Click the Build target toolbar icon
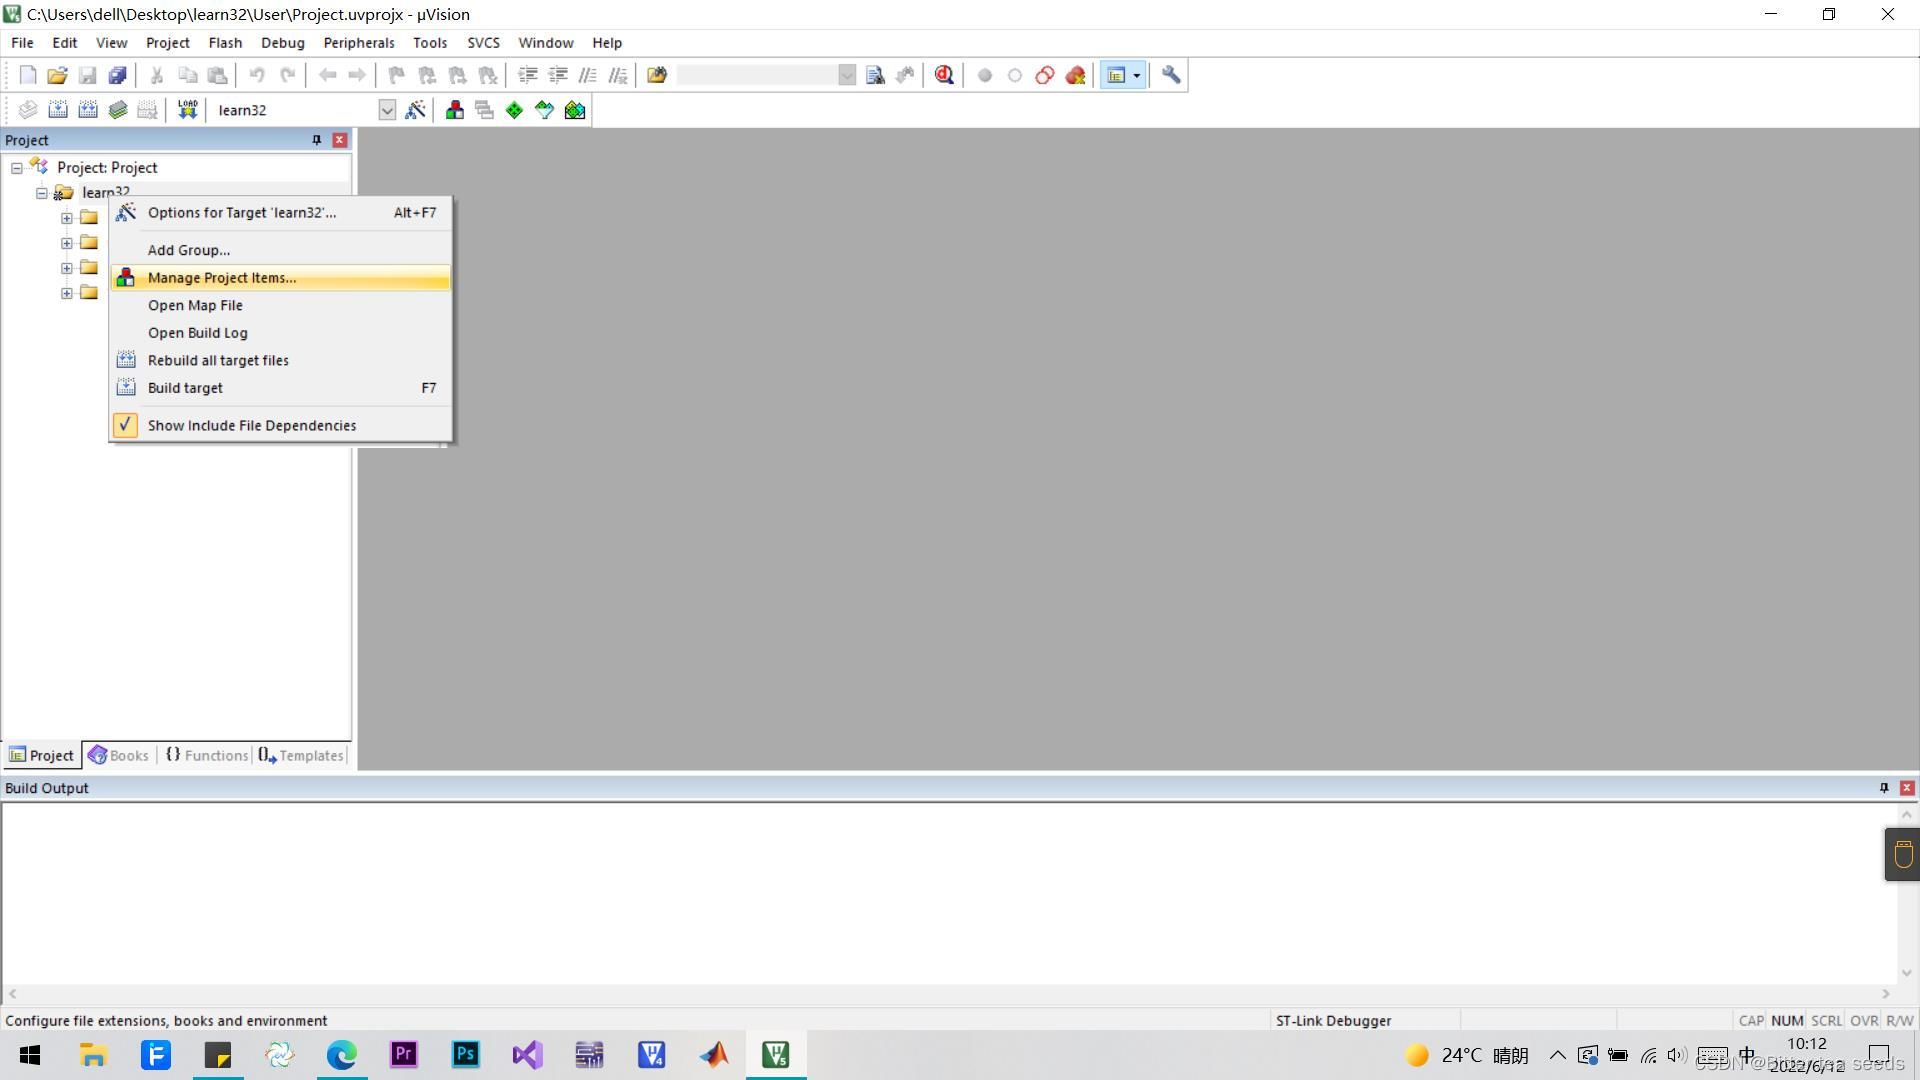 click(x=58, y=110)
